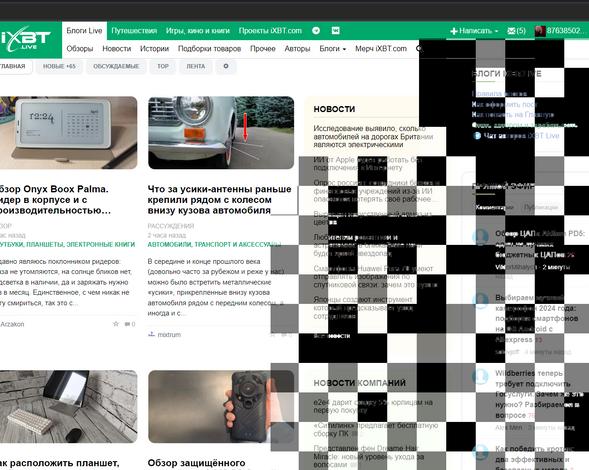This screenshot has height=470, width=589.
Task: Bookmark the Onyx Boox Palma post with star
Action: [x=116, y=324]
